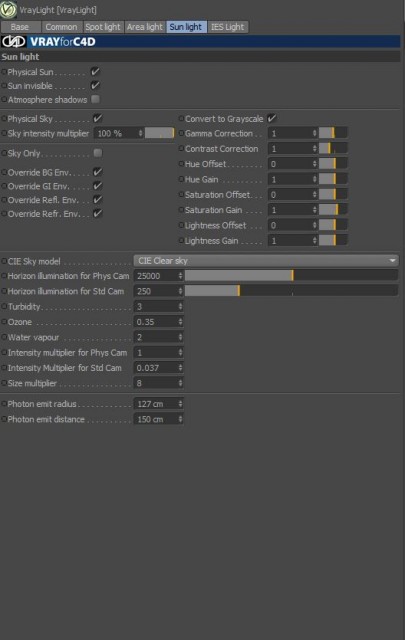Click Photon emit distance stepper arrows
The width and height of the screenshot is (405, 640).
[180, 419]
